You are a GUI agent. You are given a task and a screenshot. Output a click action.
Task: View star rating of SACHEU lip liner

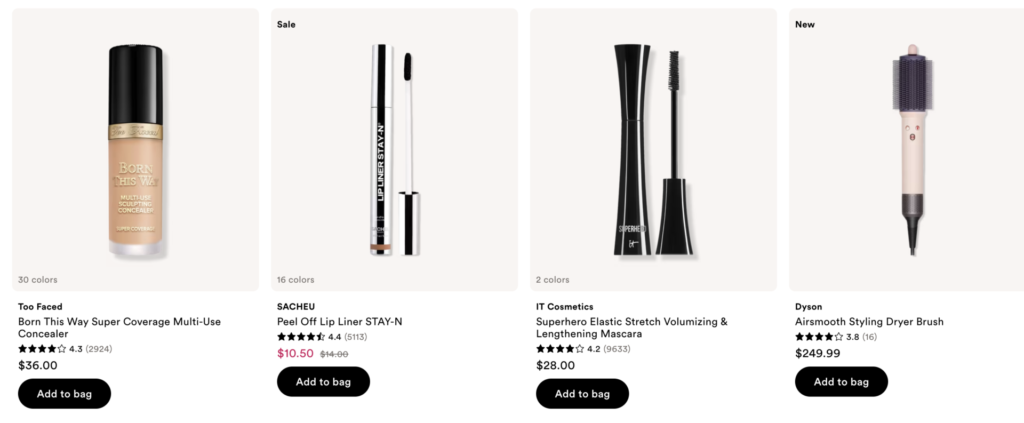pyautogui.click(x=301, y=337)
